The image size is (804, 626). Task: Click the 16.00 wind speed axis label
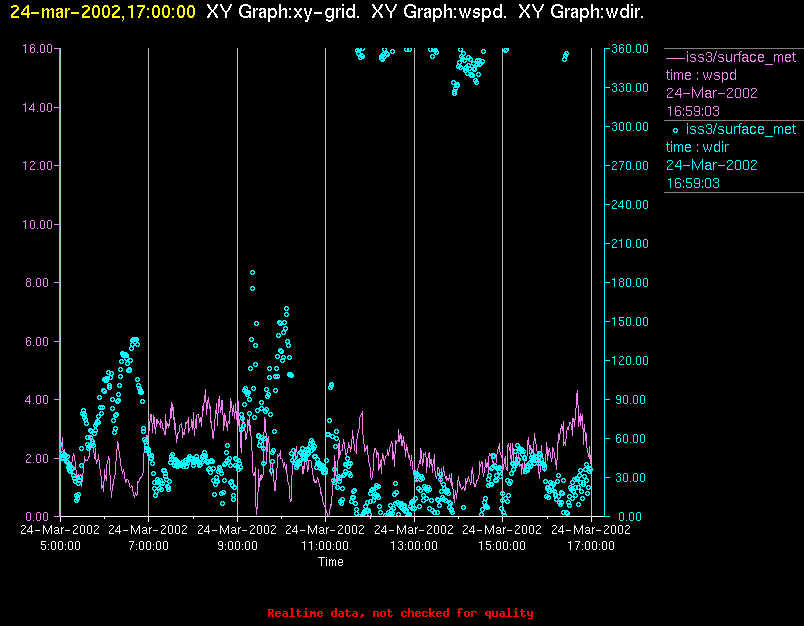[37, 49]
